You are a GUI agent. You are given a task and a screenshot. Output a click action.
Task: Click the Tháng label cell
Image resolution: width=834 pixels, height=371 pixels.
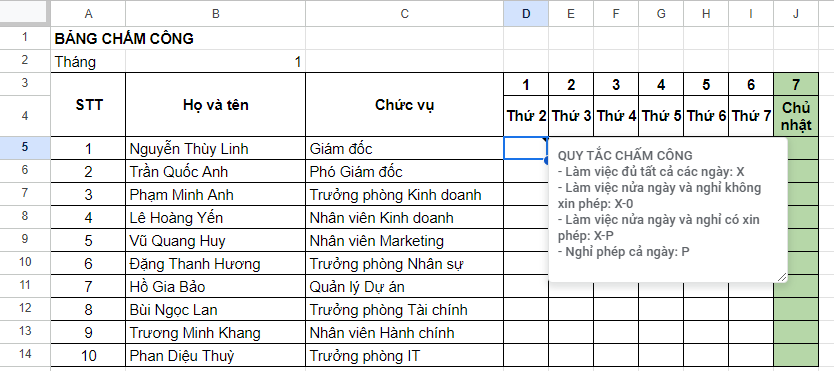[88, 62]
